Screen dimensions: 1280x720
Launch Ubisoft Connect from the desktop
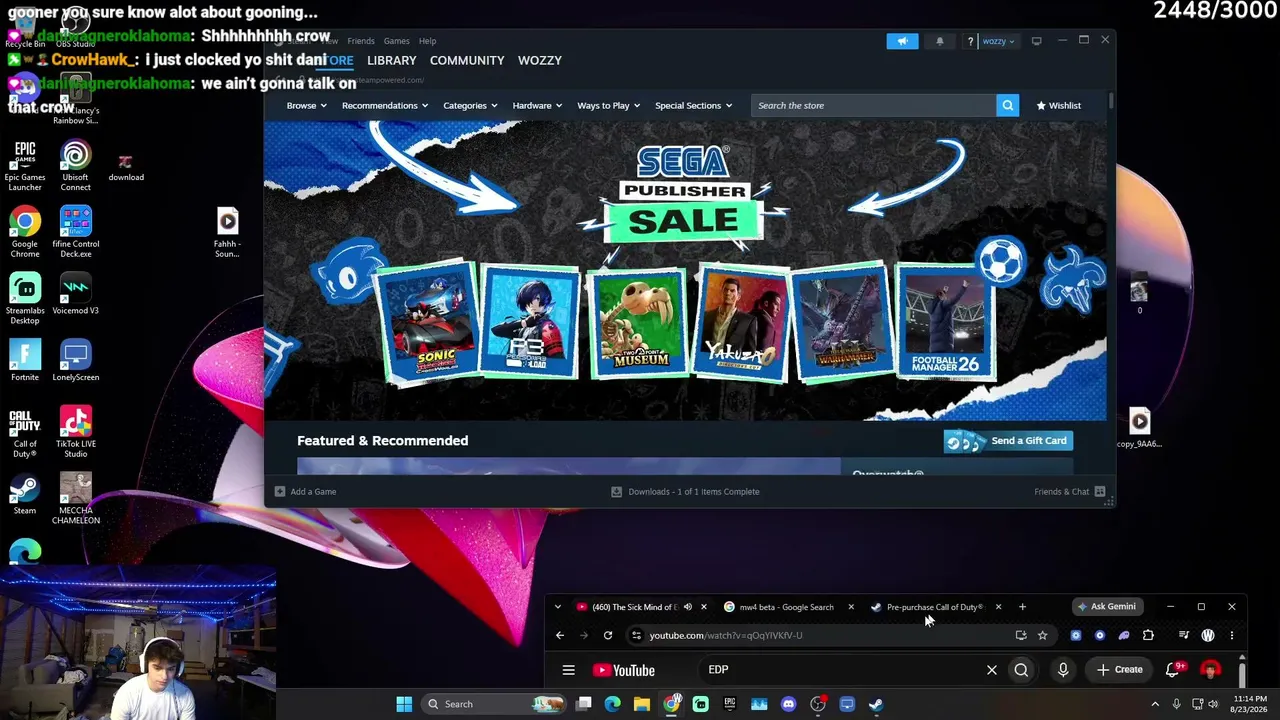tap(75, 166)
